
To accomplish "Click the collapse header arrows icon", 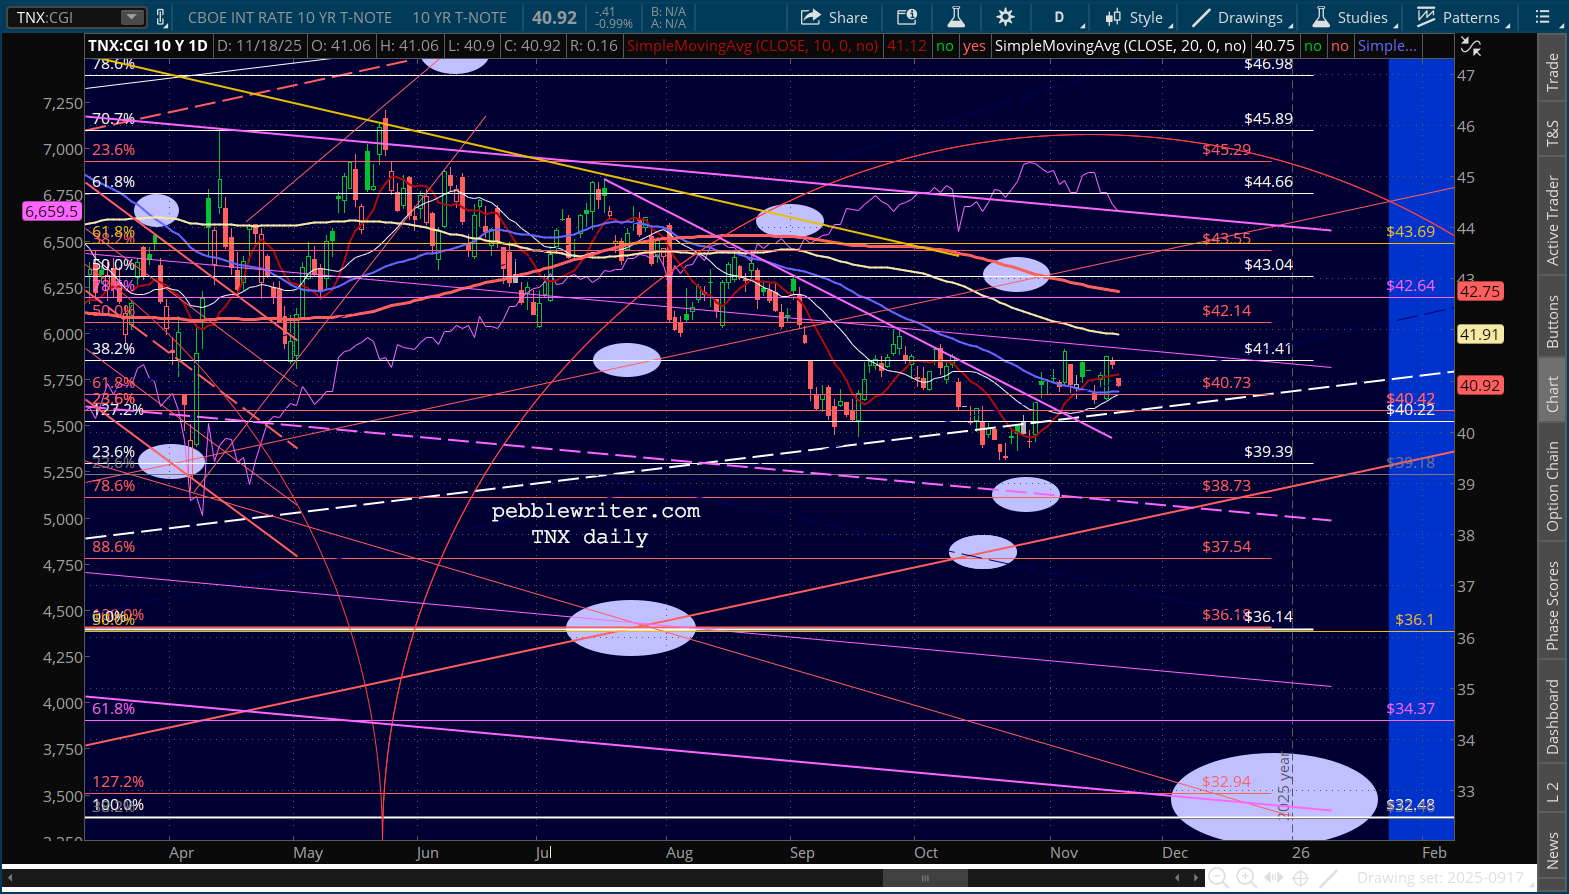I will point(1470,46).
